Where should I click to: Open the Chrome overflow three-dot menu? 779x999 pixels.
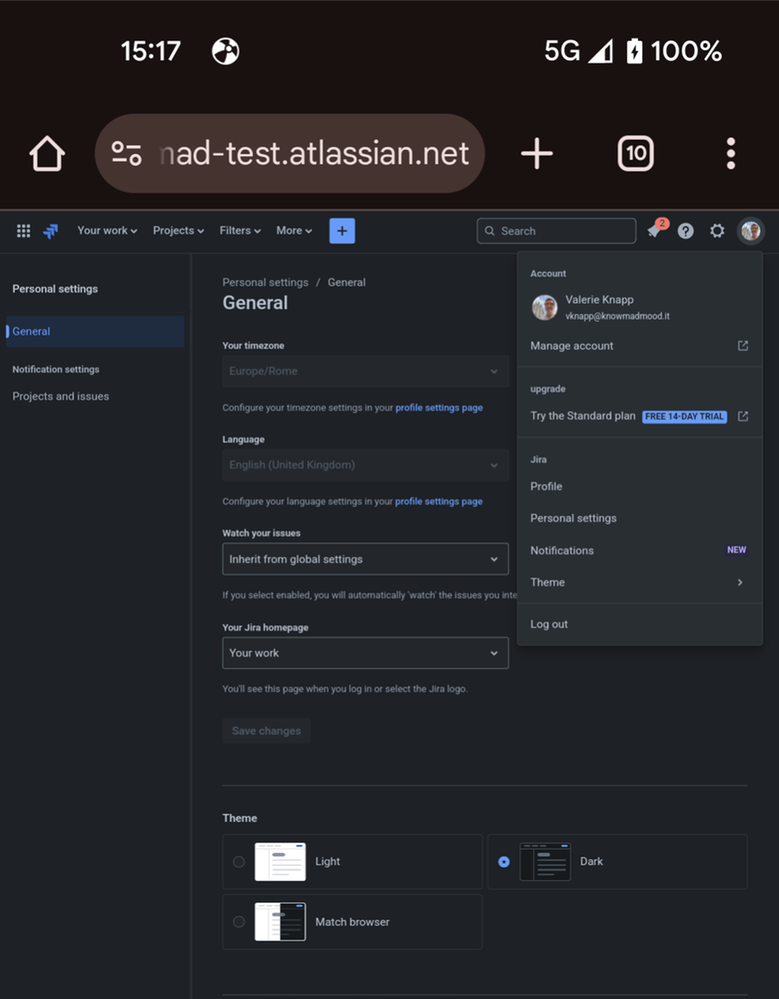click(x=731, y=153)
